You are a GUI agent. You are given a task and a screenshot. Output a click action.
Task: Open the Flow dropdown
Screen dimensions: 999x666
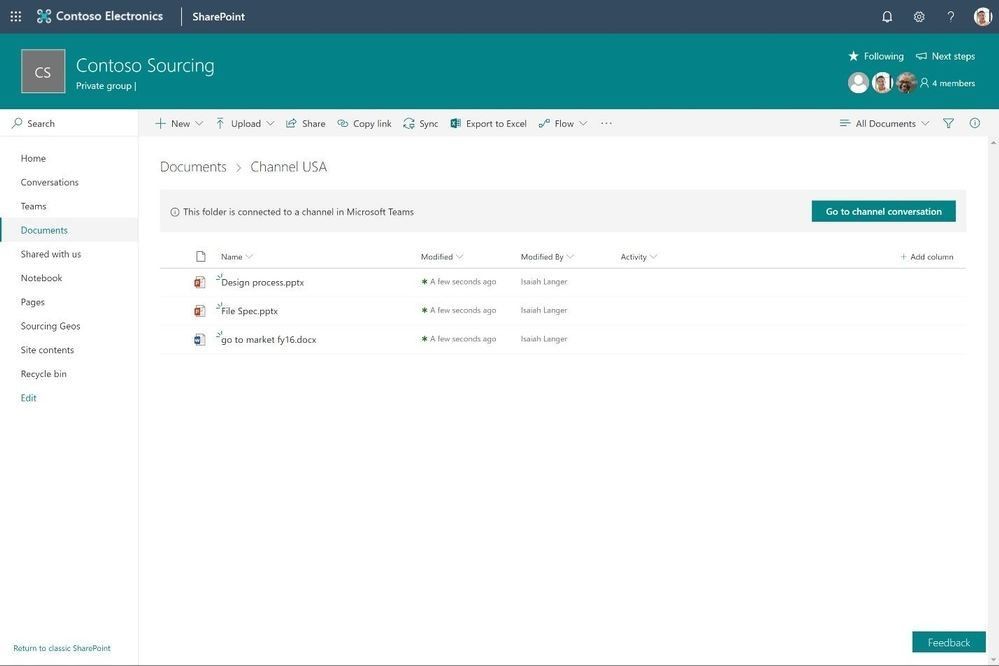563,124
